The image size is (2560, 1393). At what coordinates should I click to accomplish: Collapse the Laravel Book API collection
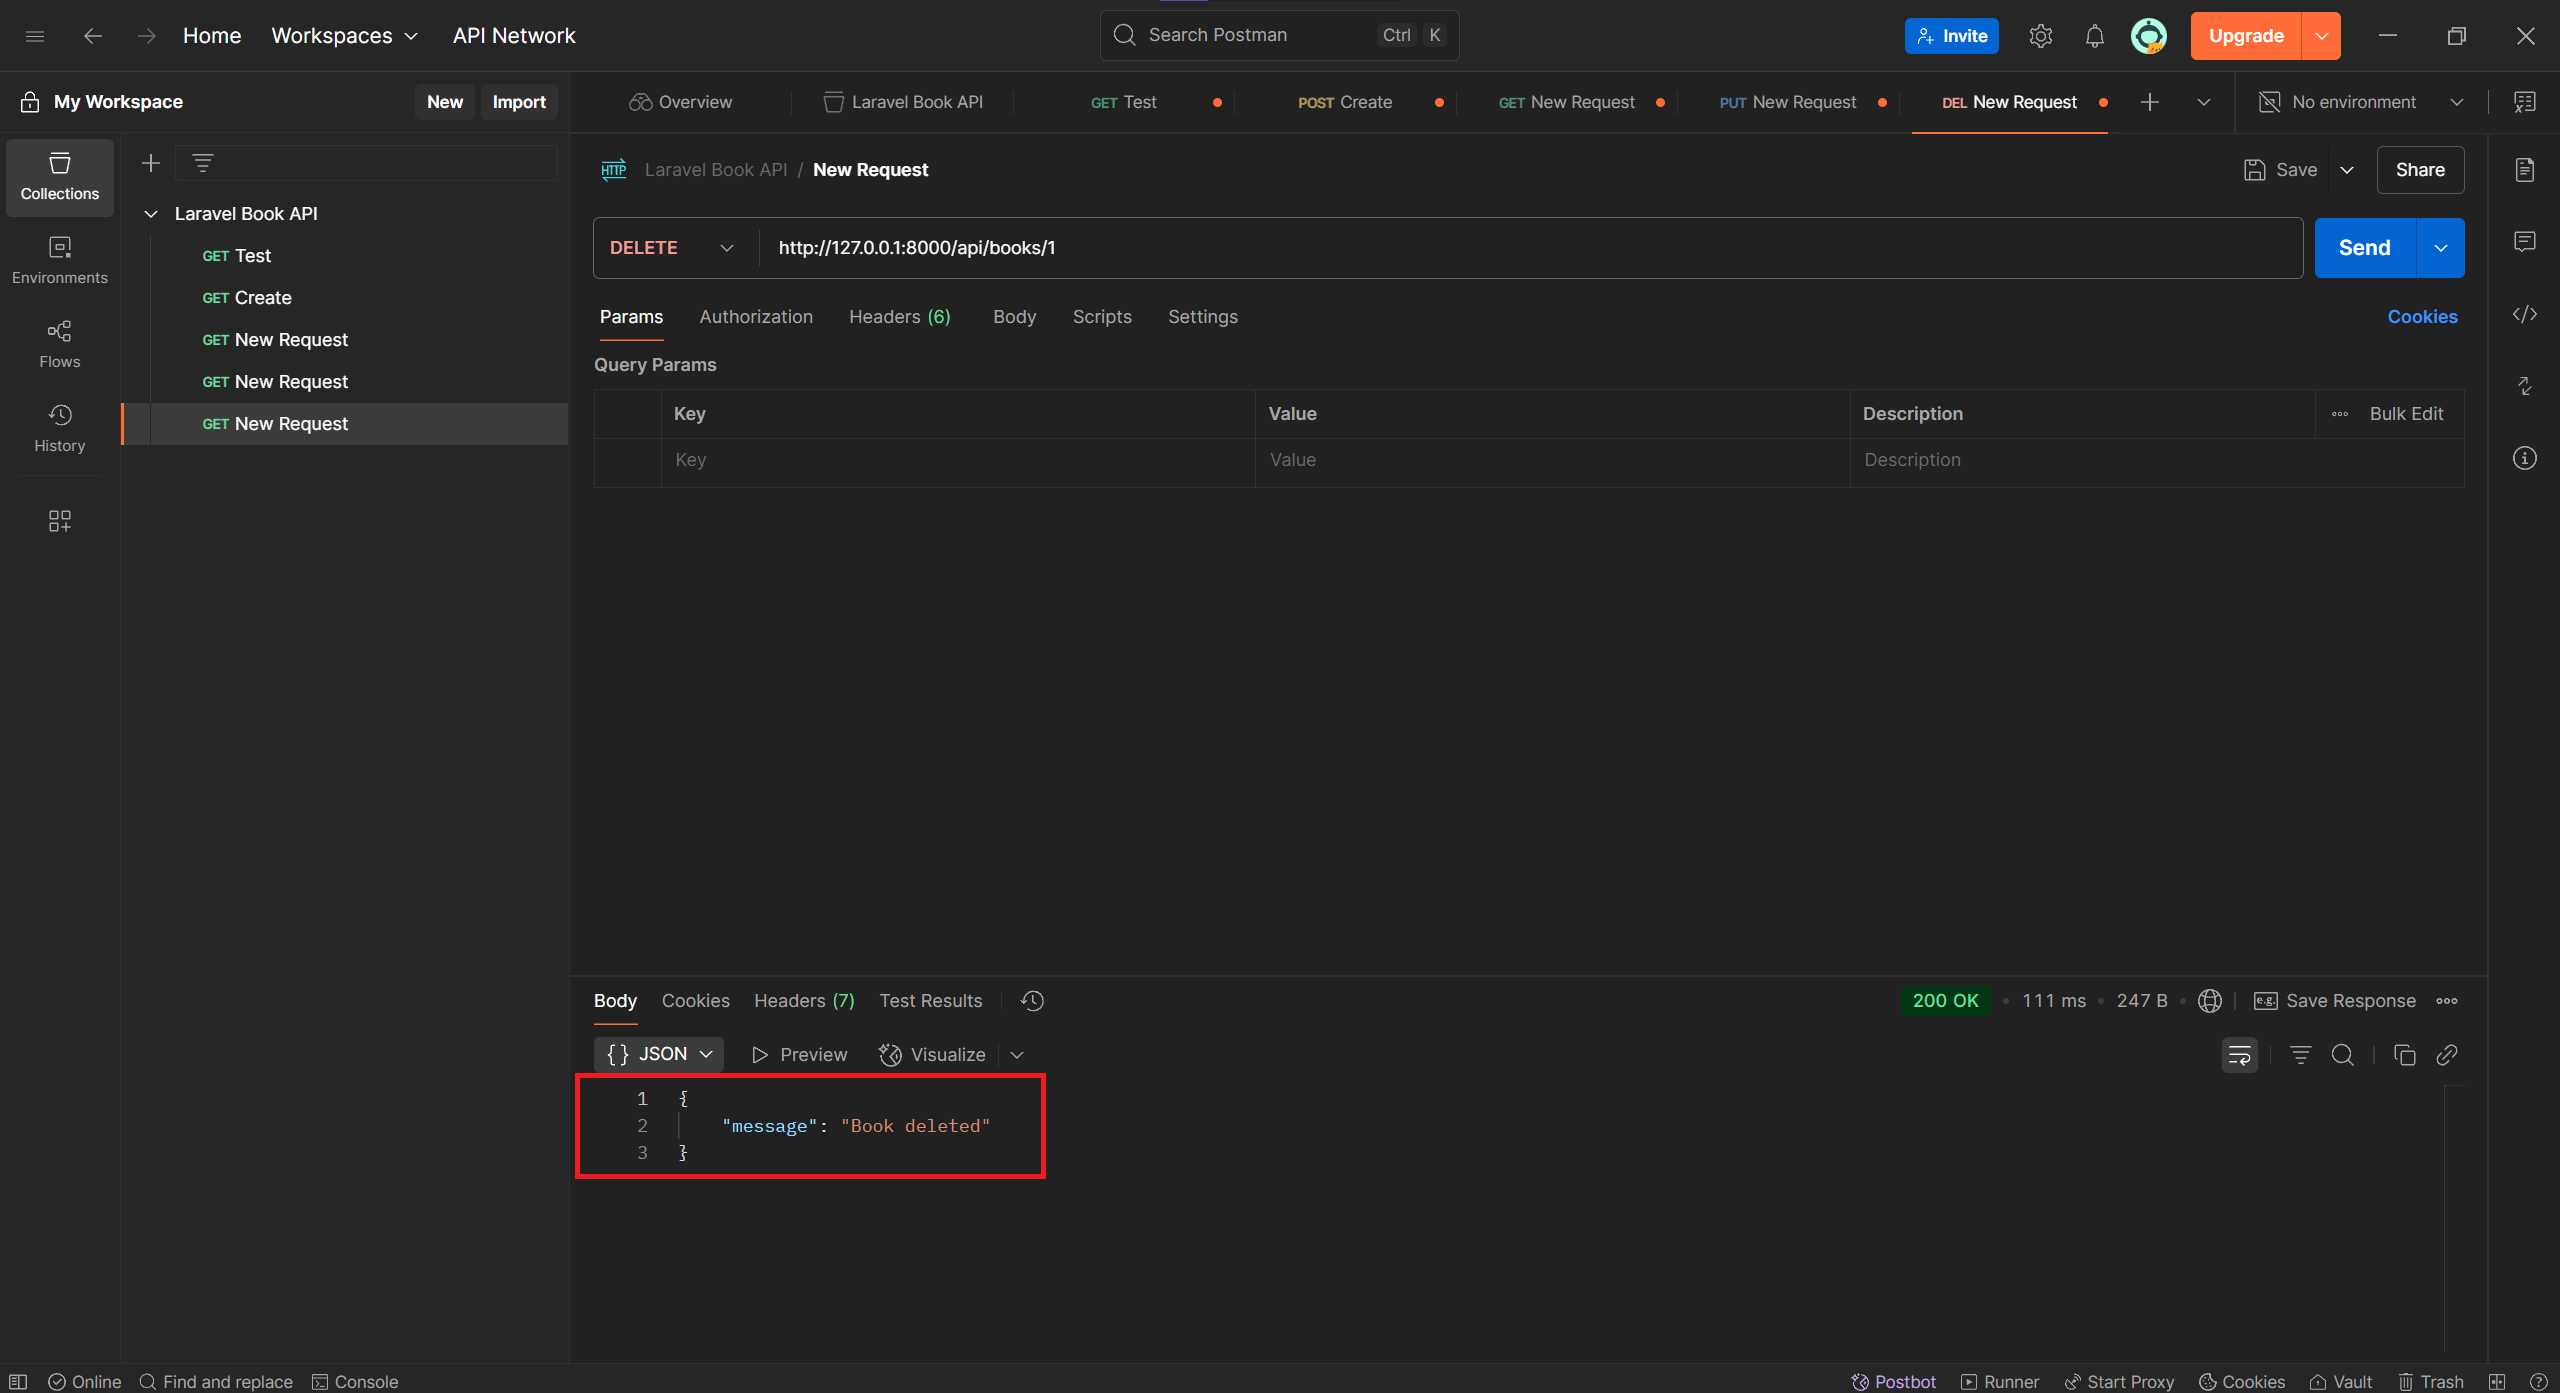pos(150,213)
